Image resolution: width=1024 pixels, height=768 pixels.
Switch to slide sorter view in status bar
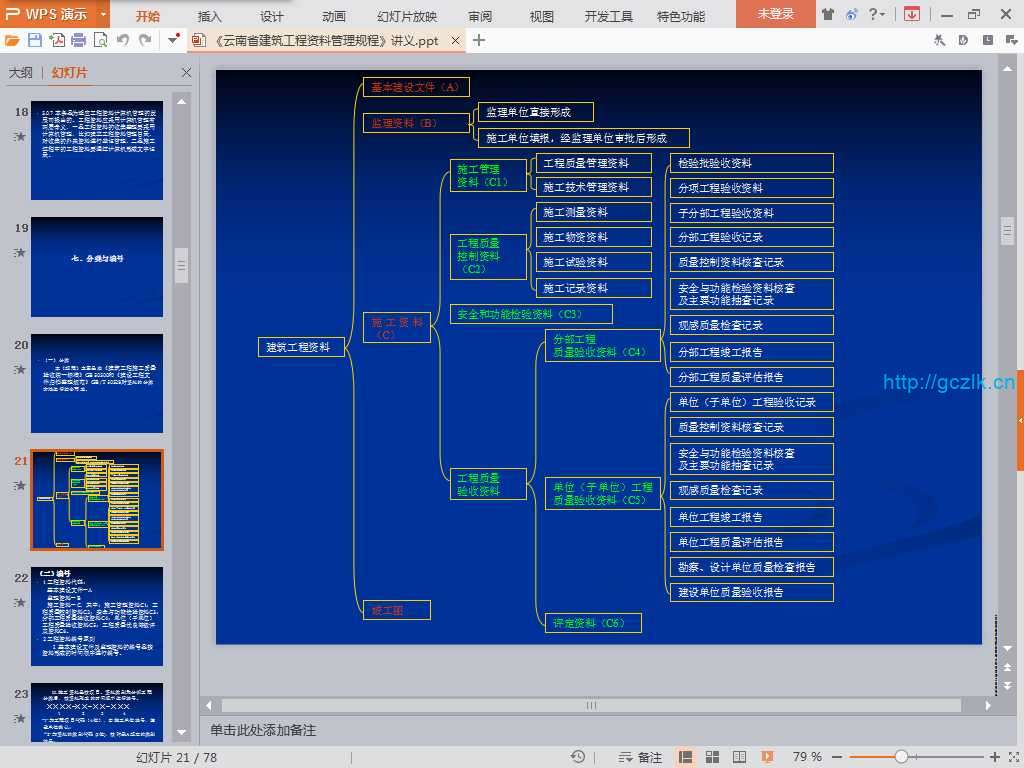pyautogui.click(x=710, y=757)
